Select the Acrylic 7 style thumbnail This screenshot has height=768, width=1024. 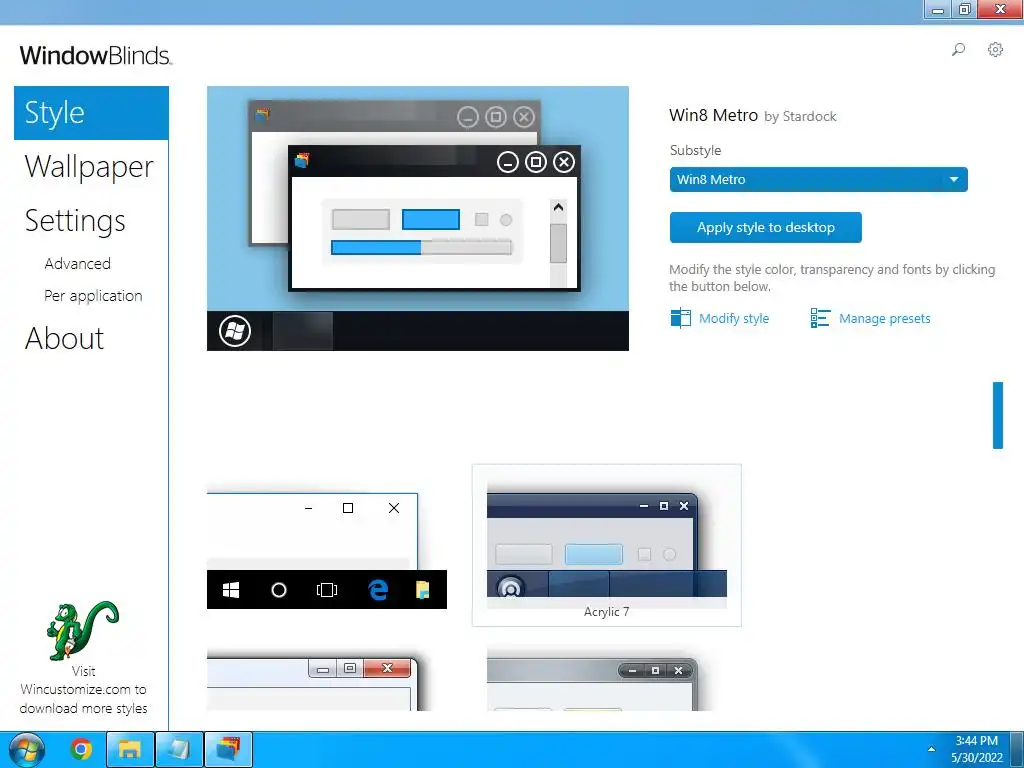[x=607, y=545]
